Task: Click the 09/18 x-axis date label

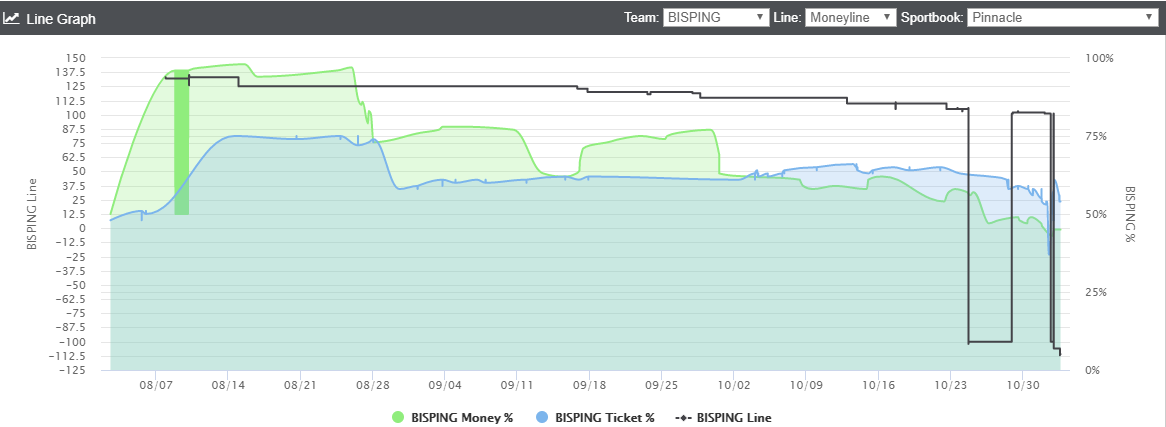Action: coord(589,385)
